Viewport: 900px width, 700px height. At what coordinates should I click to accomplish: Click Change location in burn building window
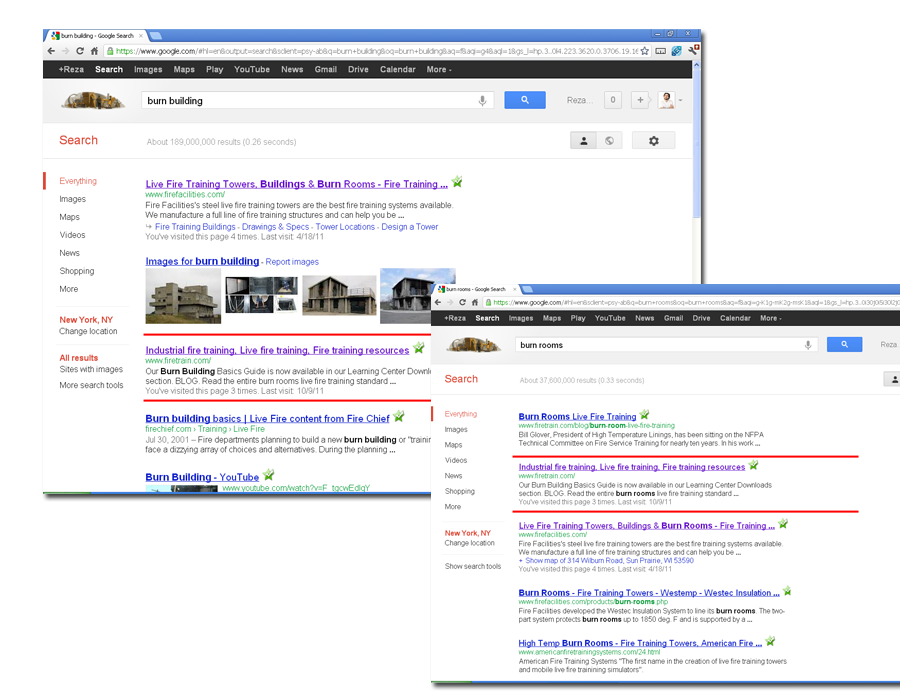88,331
